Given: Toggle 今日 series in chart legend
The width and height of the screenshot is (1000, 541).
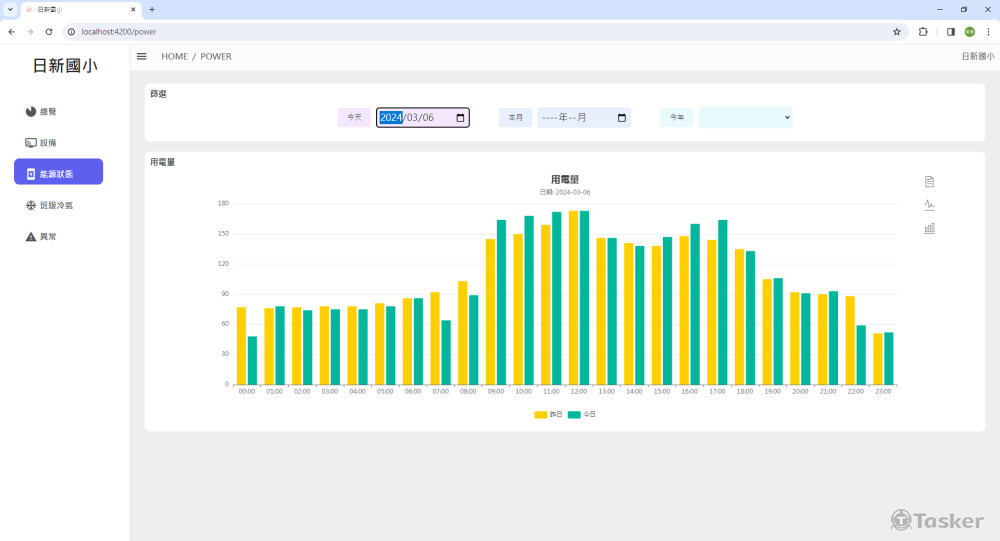Looking at the screenshot, I should pyautogui.click(x=582, y=414).
